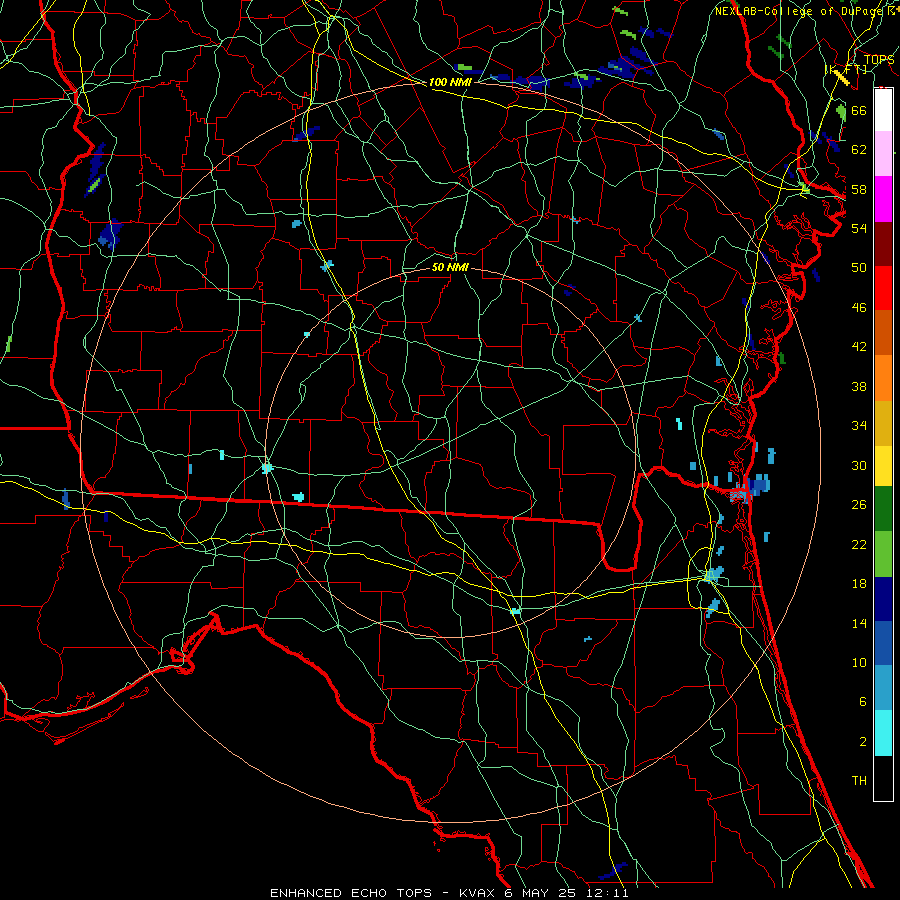Select the "34" scale value
Image resolution: width=900 pixels, height=900 pixels.
click(859, 426)
